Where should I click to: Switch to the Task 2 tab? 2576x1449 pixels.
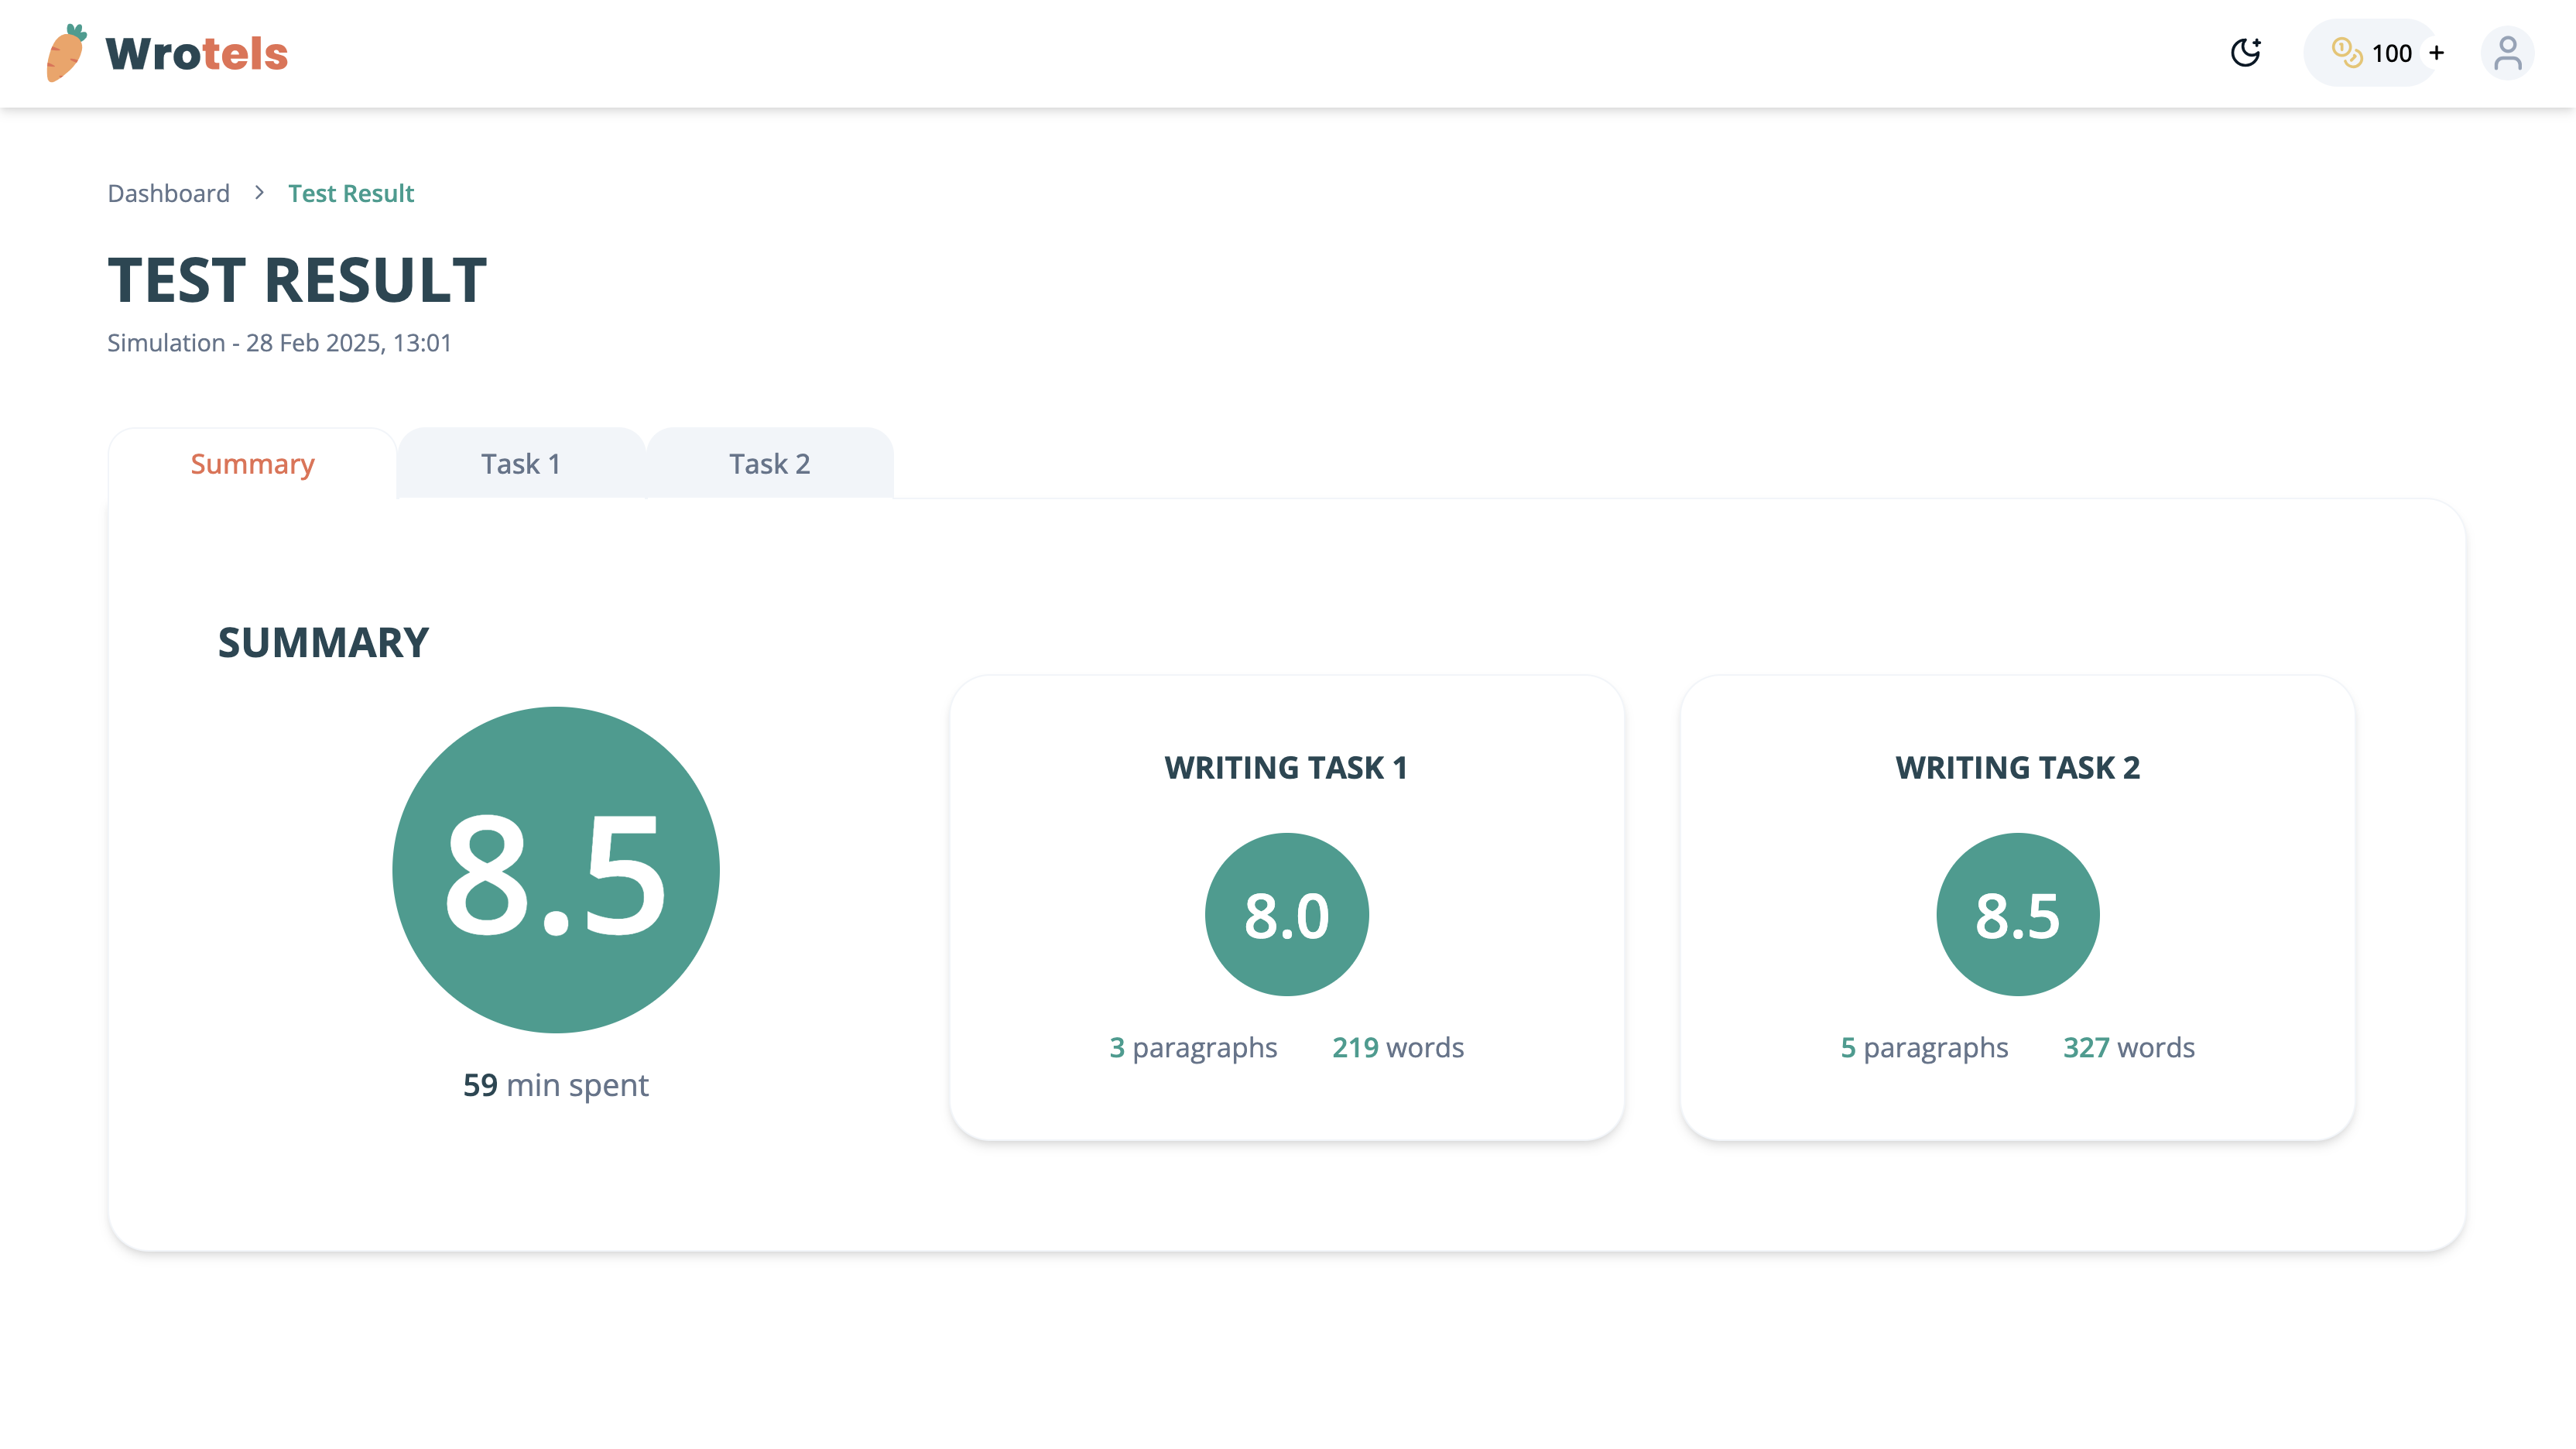pyautogui.click(x=769, y=464)
